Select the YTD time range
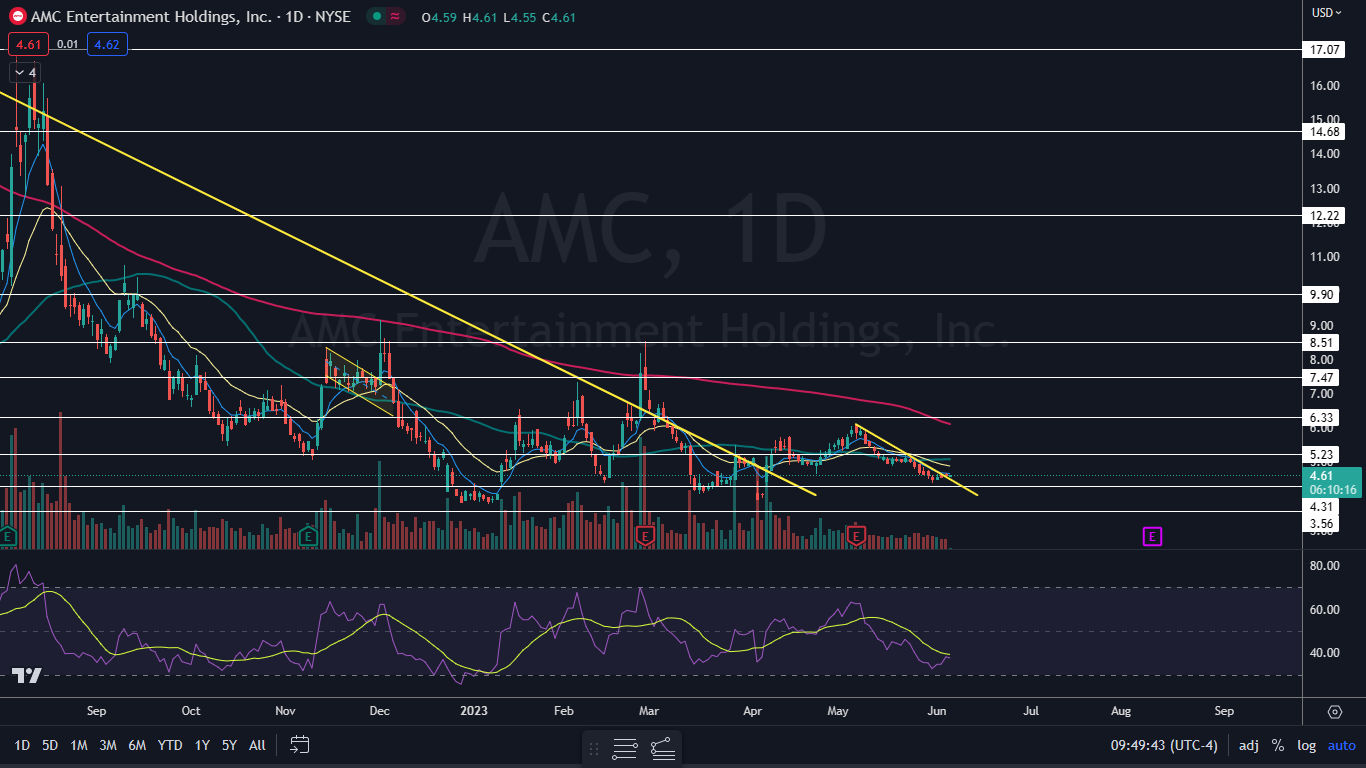Viewport: 1366px width, 768px height. tap(170, 745)
